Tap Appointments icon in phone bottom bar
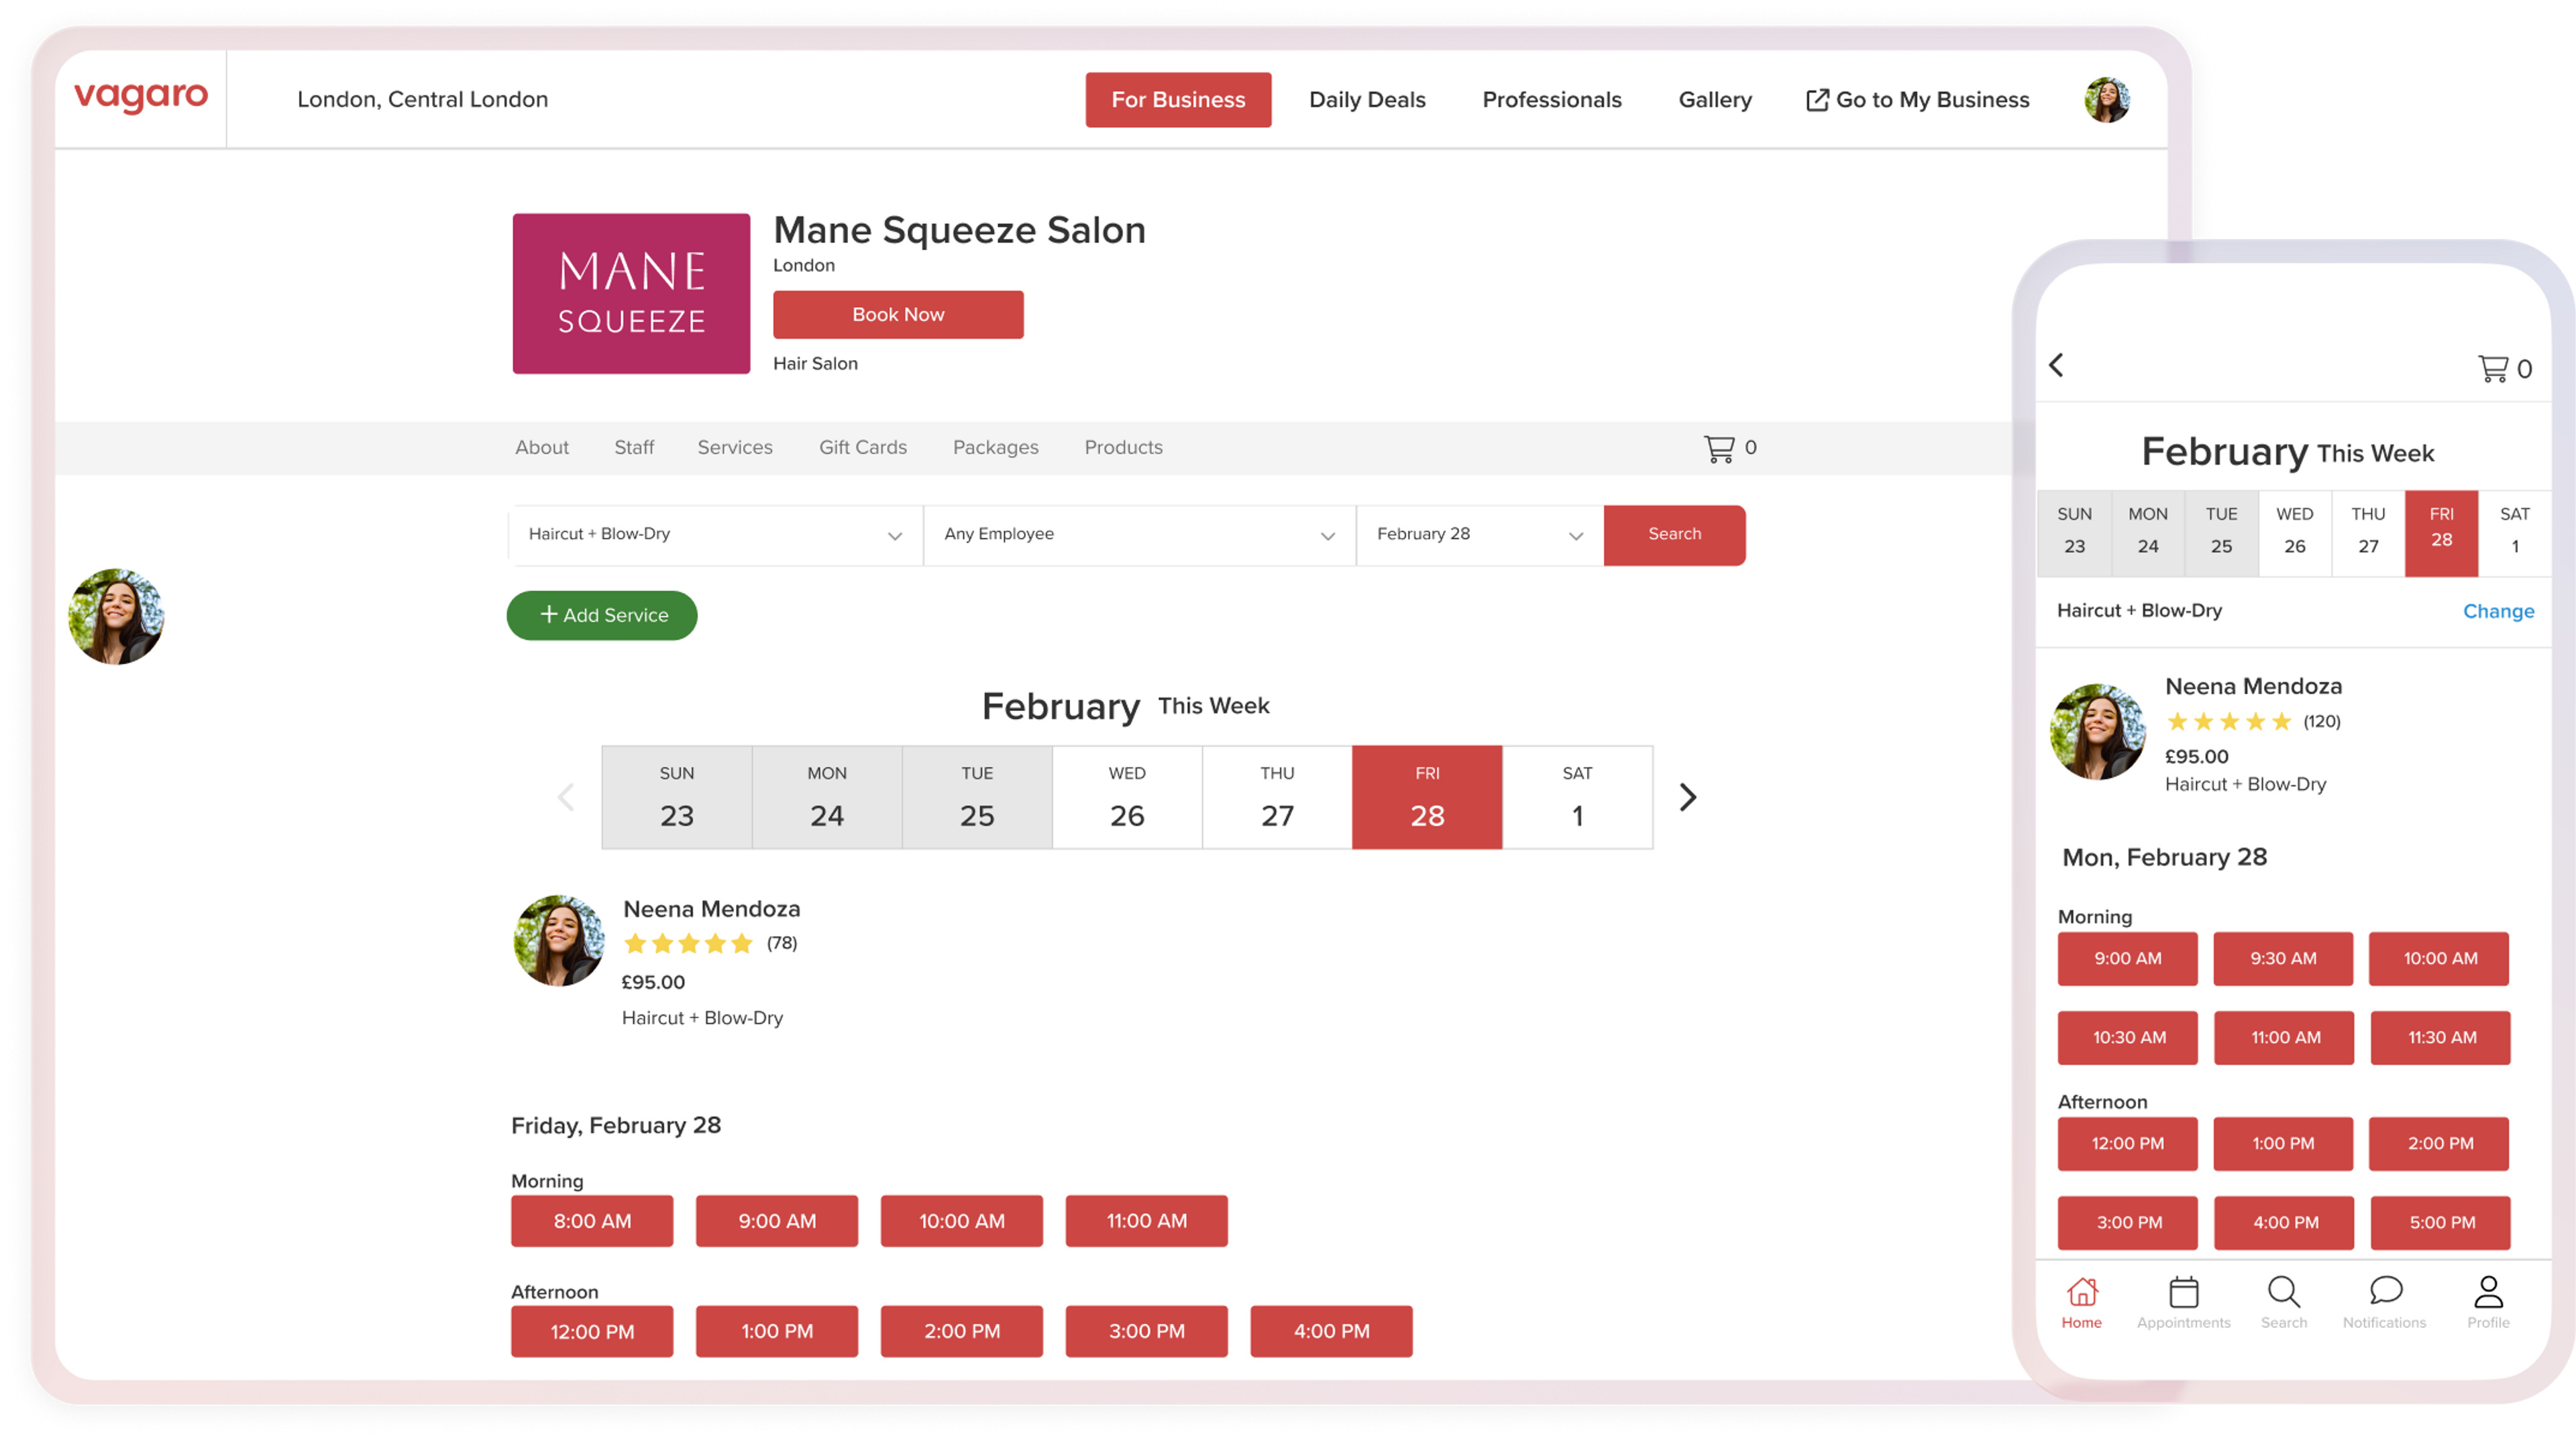 click(2183, 1303)
